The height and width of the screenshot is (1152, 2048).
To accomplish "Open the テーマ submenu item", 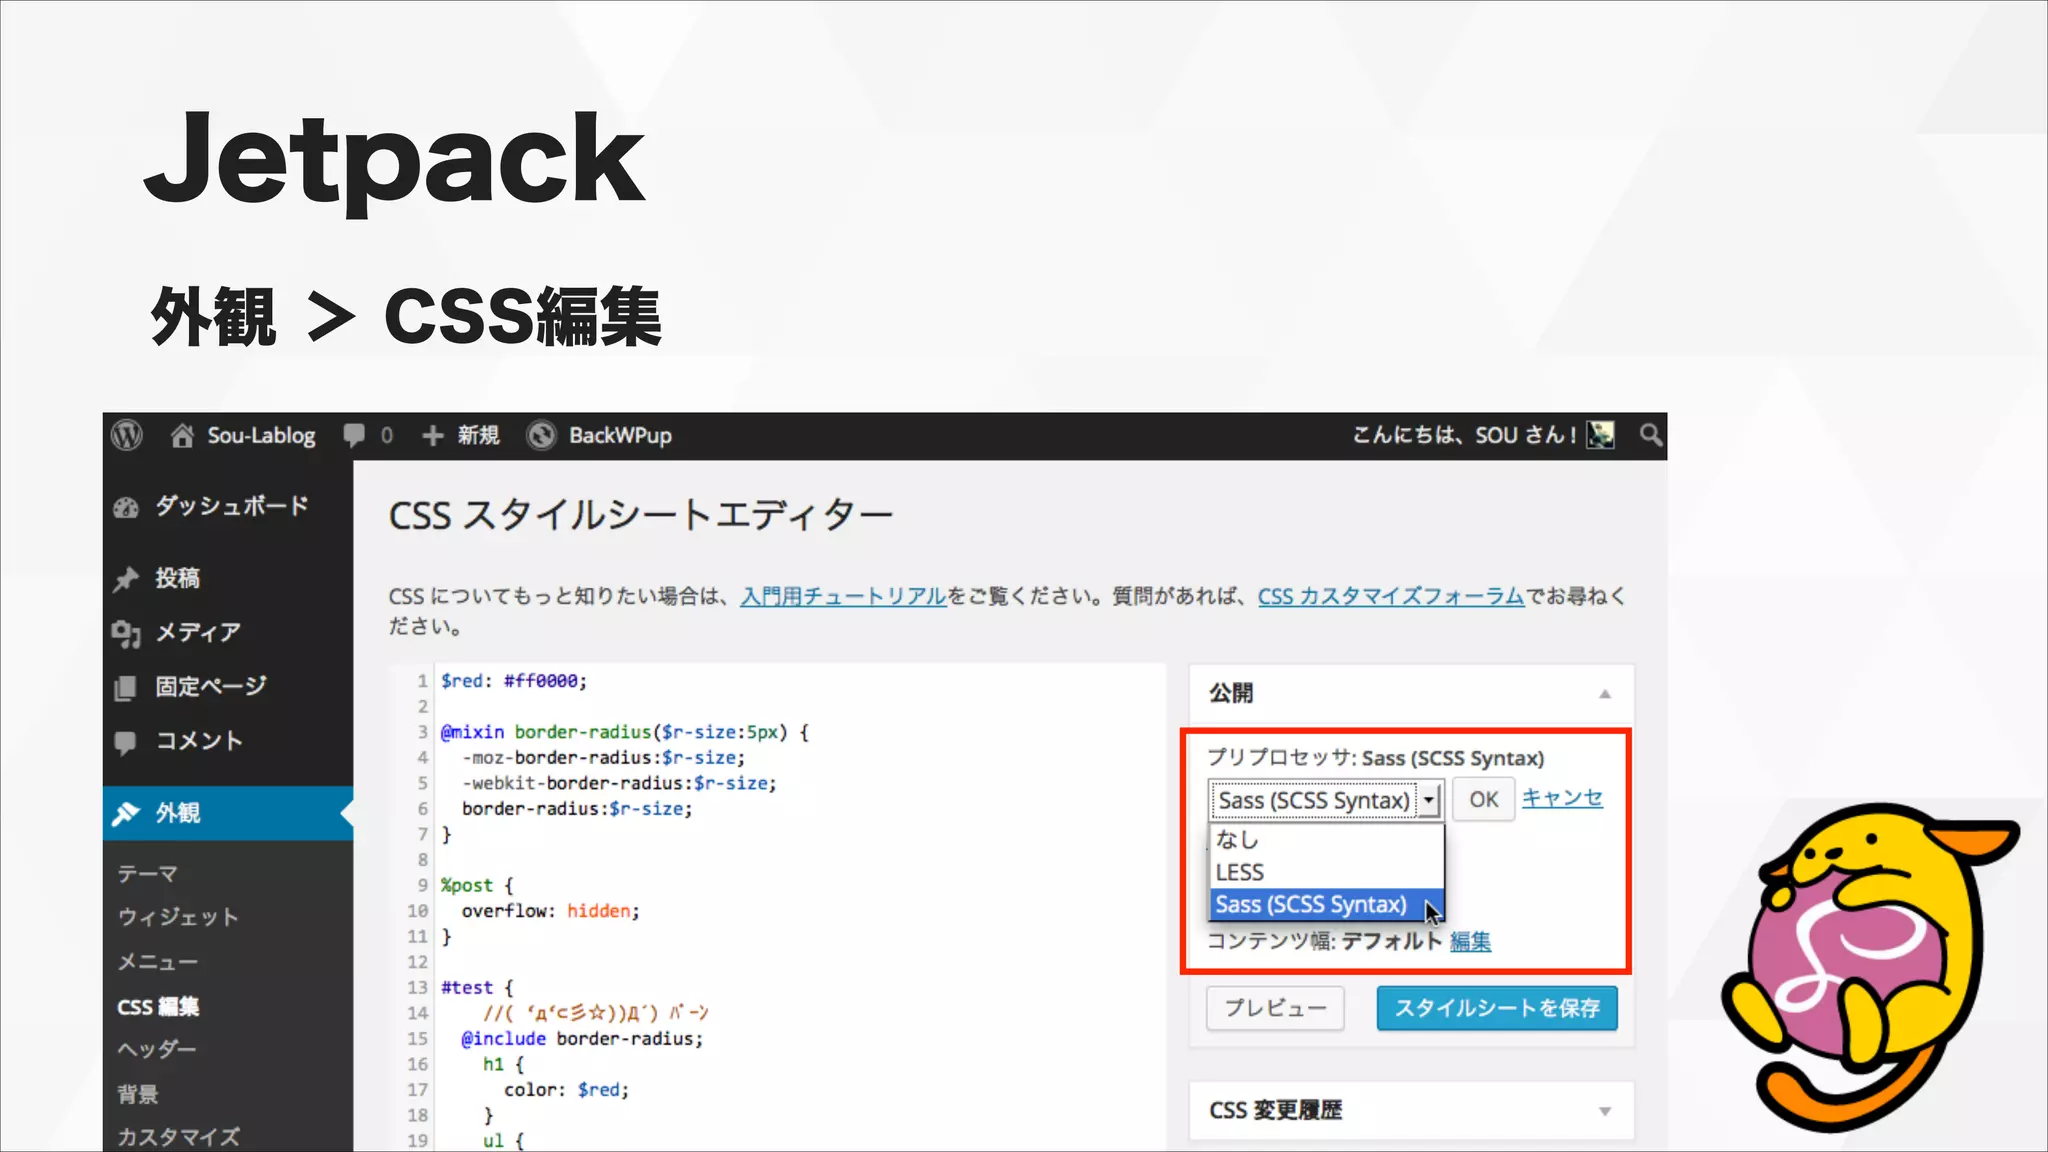I will [148, 874].
